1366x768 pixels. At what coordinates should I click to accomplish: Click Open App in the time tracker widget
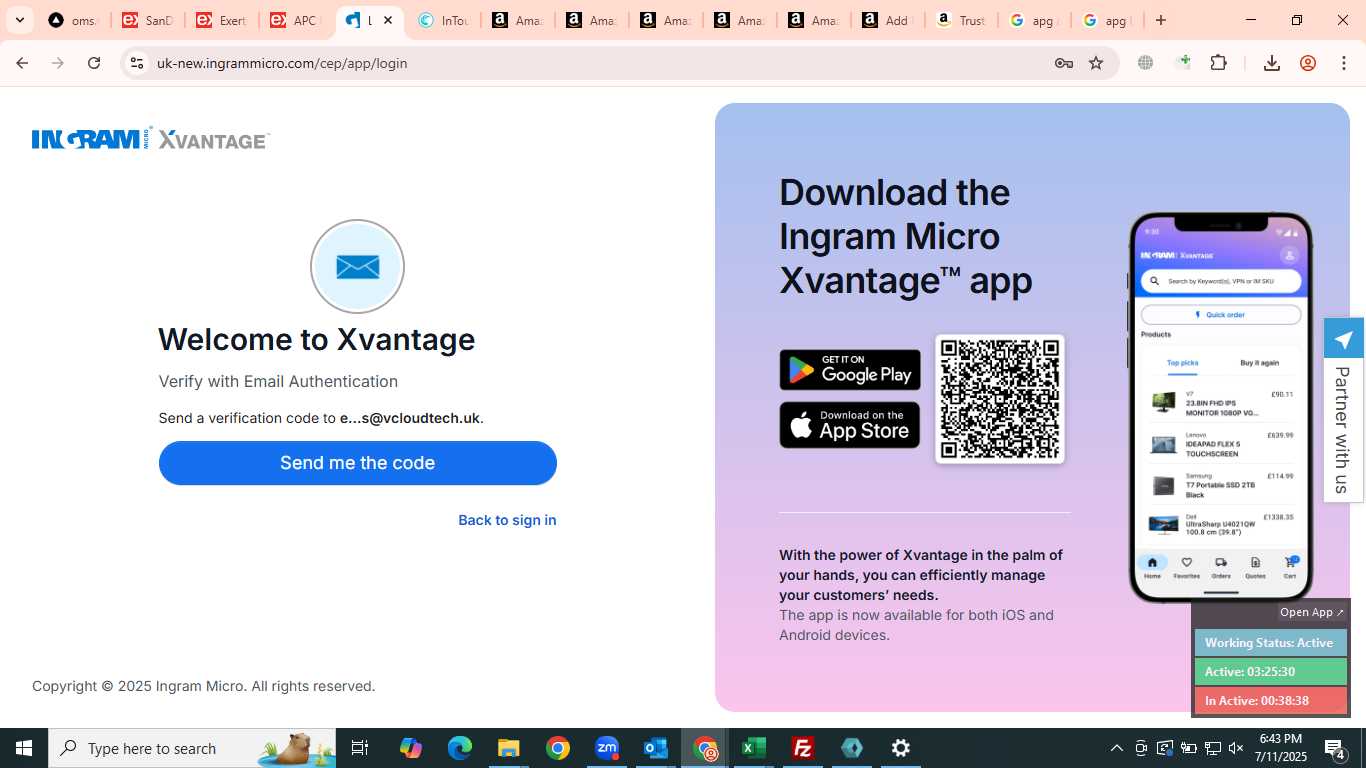click(x=1312, y=612)
